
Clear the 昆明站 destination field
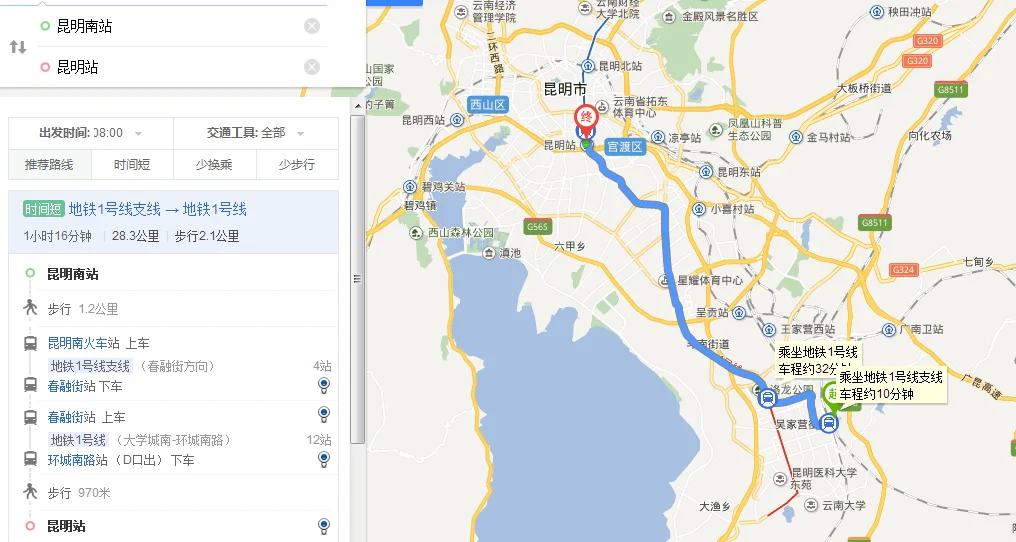point(312,67)
